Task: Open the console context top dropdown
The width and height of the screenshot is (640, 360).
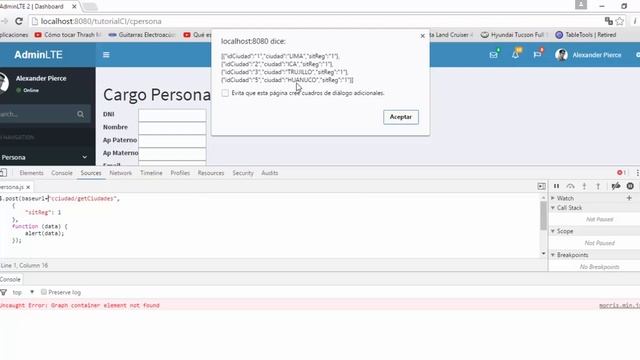Action: [x=23, y=292]
